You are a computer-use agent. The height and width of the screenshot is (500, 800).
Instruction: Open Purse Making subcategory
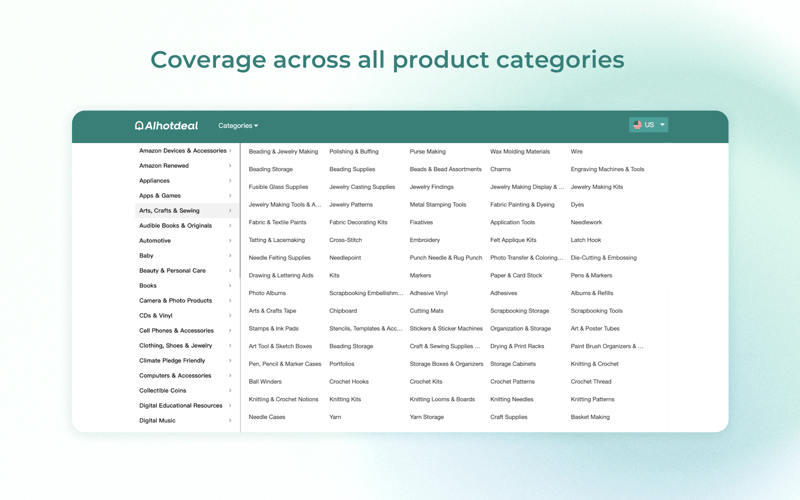428,152
